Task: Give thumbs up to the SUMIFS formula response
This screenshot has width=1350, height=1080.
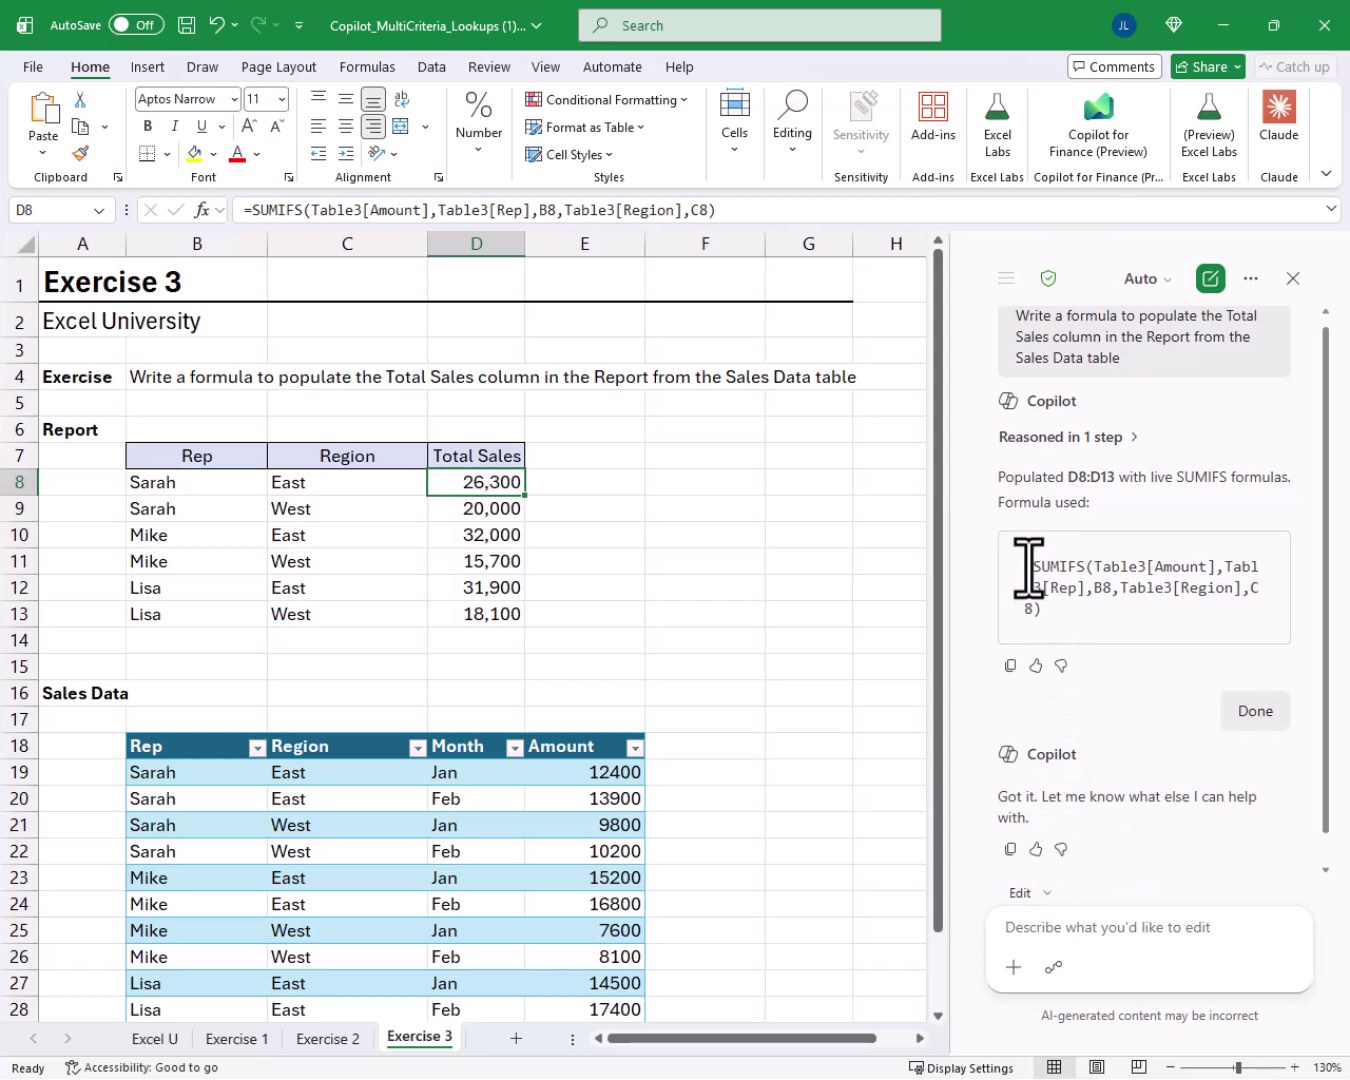Action: tap(1036, 665)
